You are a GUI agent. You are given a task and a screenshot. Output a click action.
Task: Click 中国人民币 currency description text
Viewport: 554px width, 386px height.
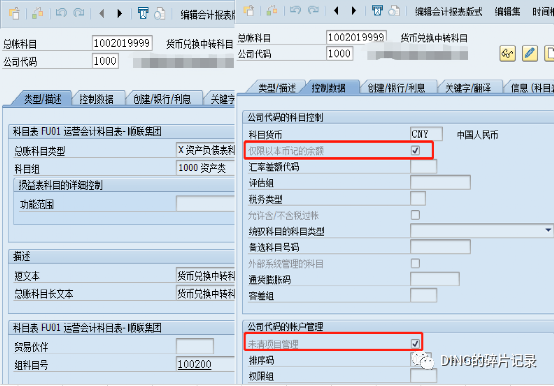(x=477, y=135)
